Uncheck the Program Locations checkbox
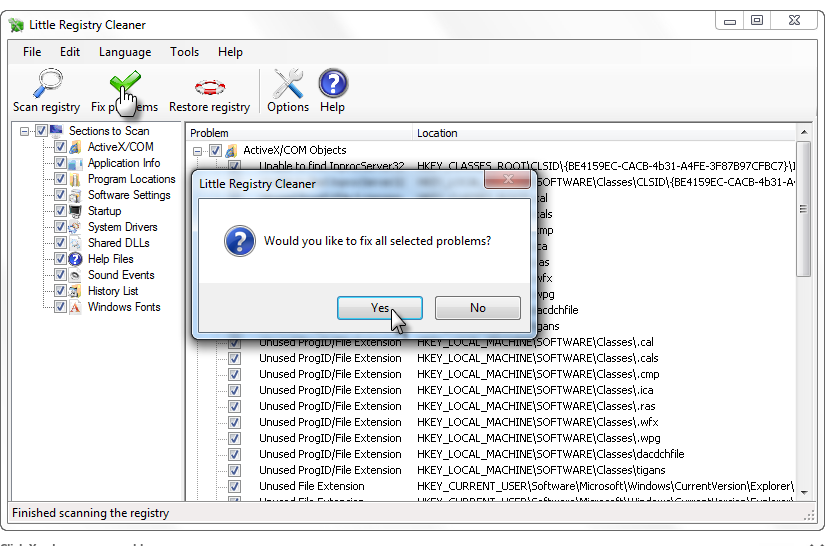This screenshot has width=826, height=546. click(x=60, y=179)
